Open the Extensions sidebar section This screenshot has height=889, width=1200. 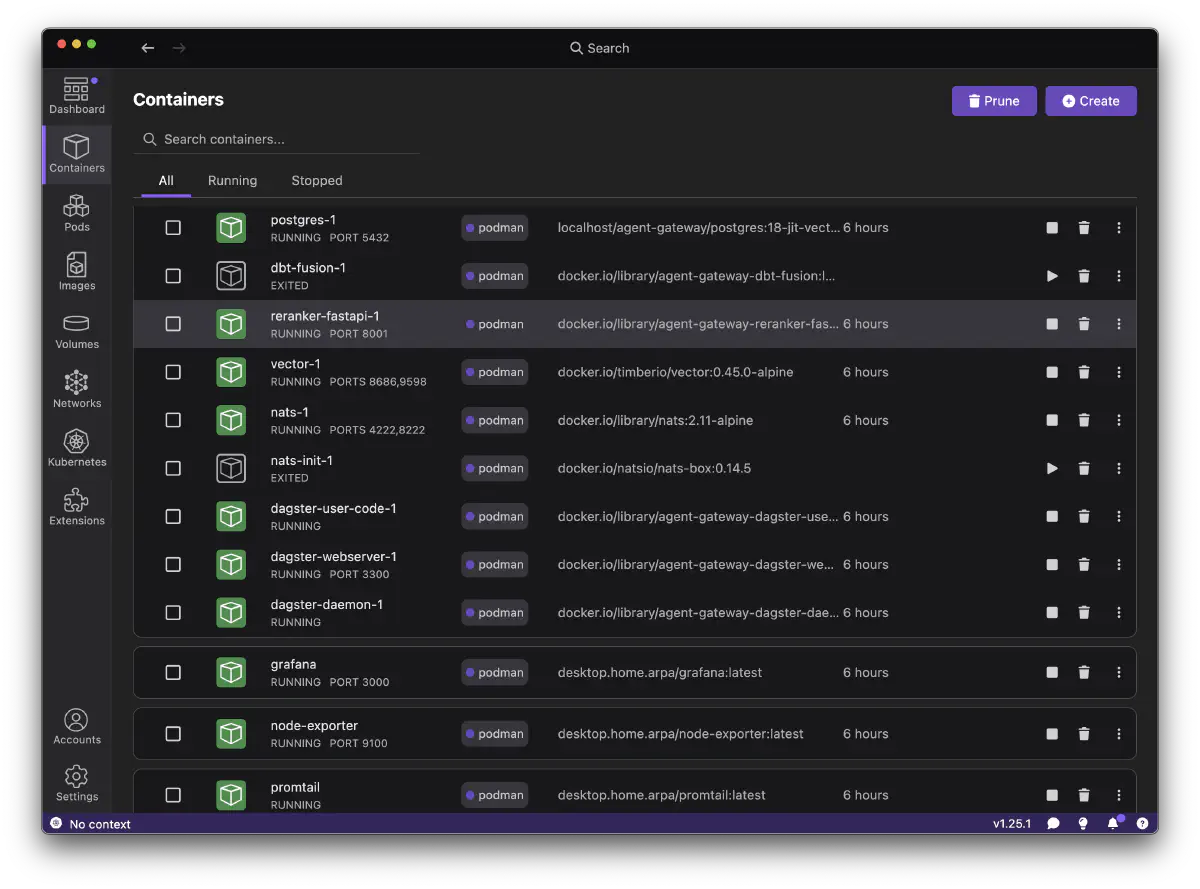tap(77, 507)
